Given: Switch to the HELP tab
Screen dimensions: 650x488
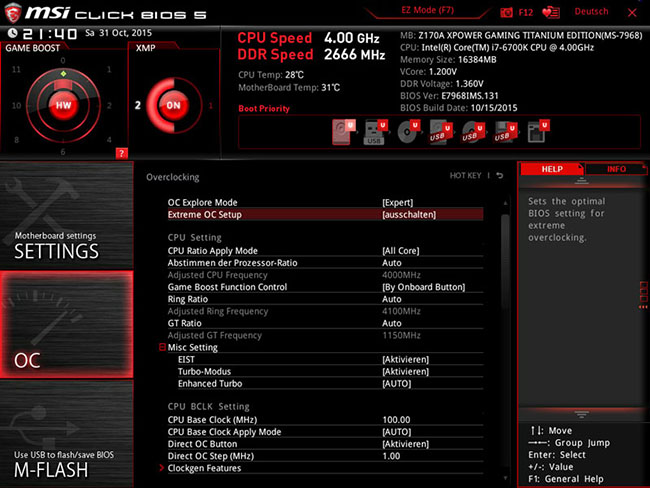Looking at the screenshot, I should tap(552, 169).
